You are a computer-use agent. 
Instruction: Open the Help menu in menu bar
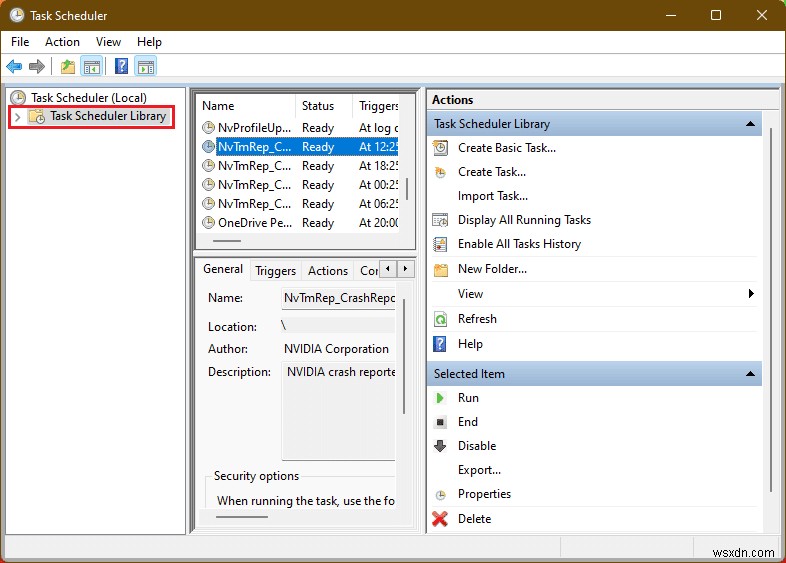149,42
